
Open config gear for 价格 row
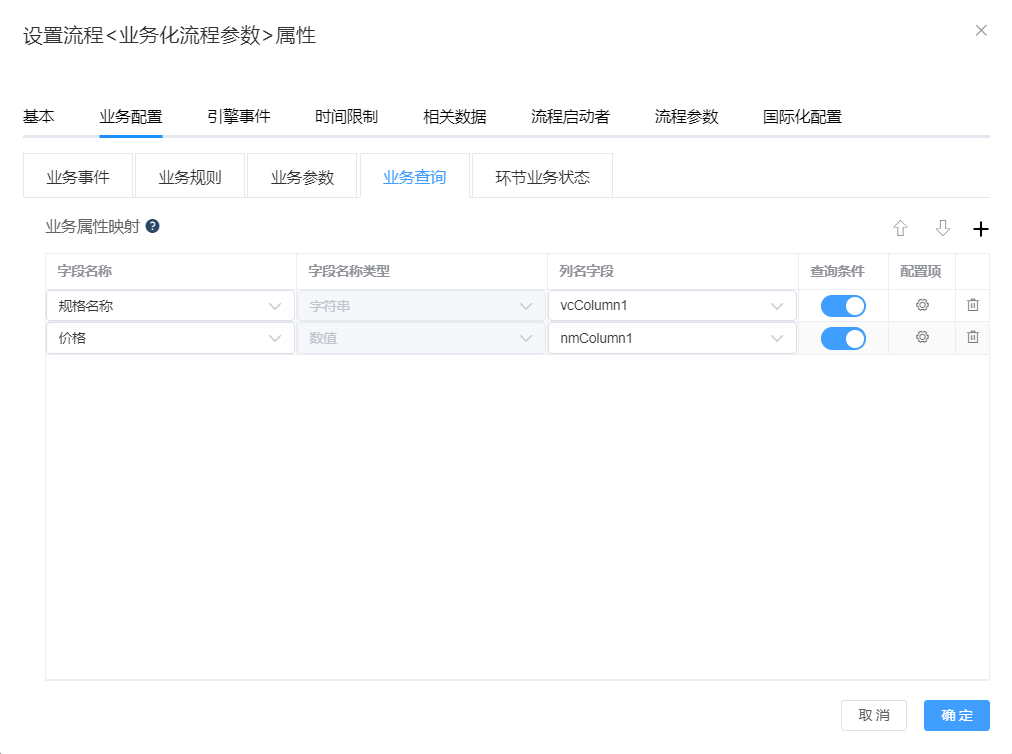tap(922, 338)
